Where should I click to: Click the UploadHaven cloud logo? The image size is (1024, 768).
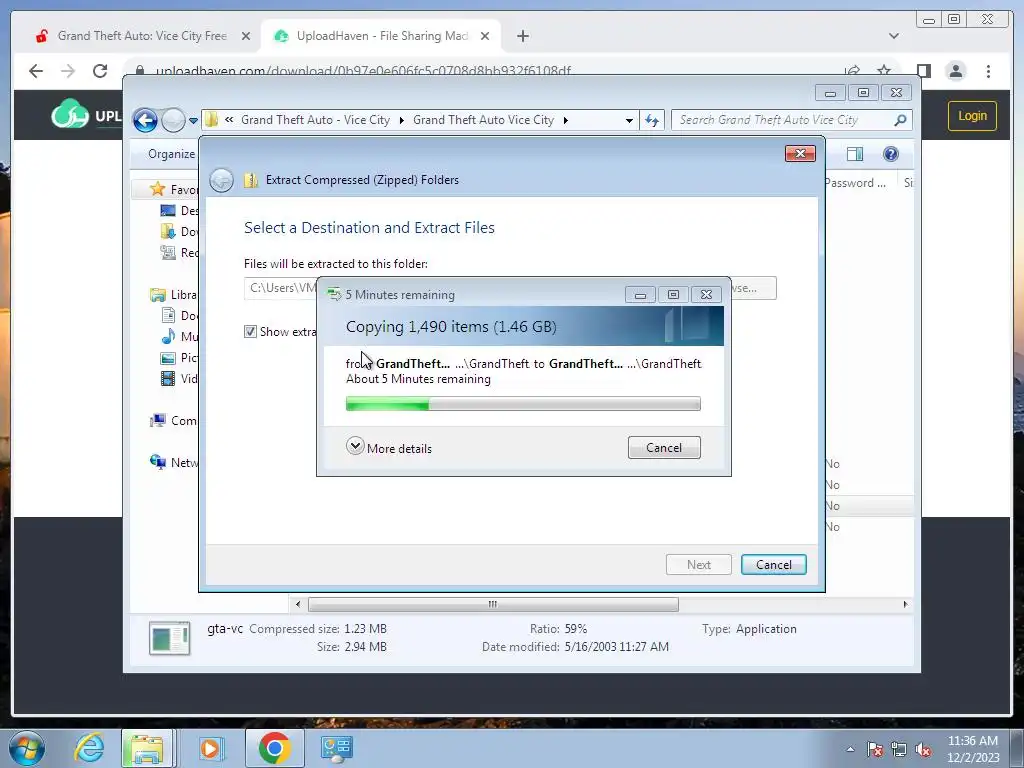(x=70, y=114)
